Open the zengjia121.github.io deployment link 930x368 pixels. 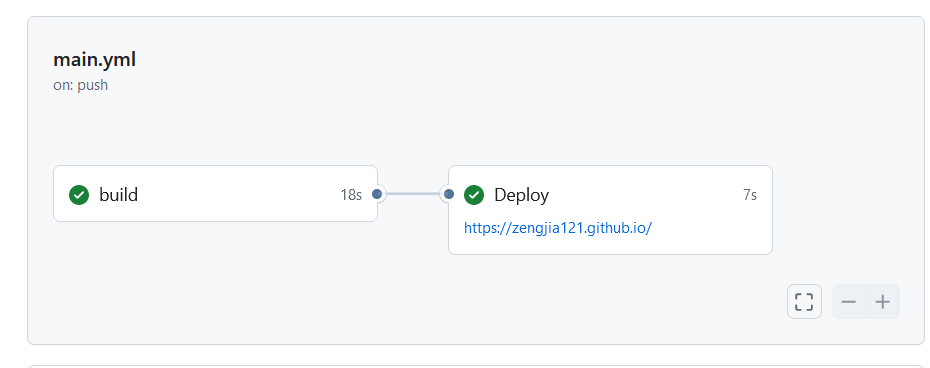[x=558, y=228]
